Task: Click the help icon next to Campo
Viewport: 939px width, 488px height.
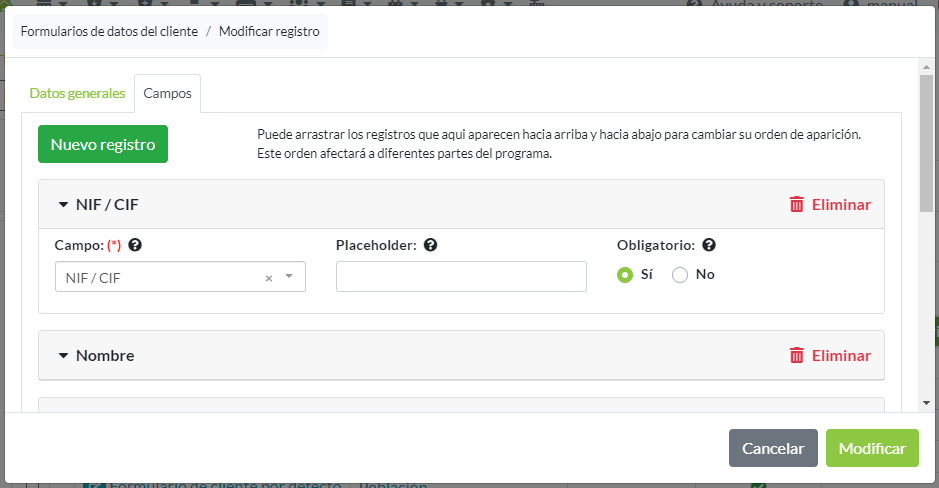Action: (x=135, y=245)
